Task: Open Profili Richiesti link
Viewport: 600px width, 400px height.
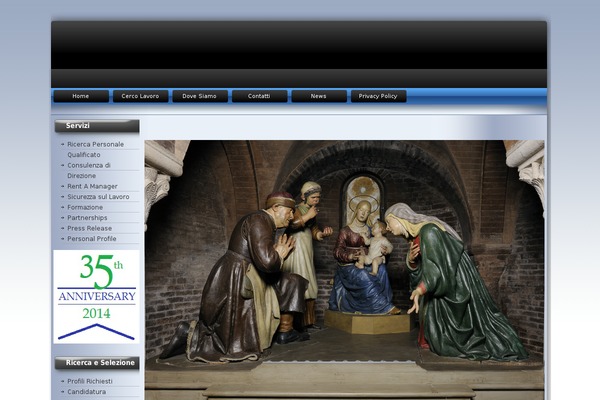Action: click(x=89, y=382)
